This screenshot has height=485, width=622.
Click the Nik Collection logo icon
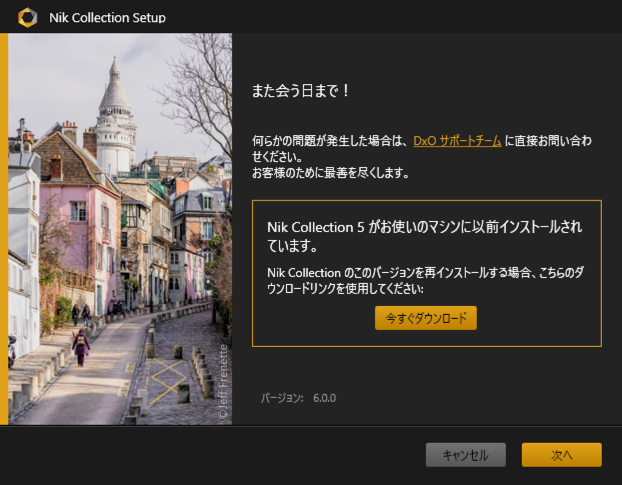pyautogui.click(x=27, y=17)
